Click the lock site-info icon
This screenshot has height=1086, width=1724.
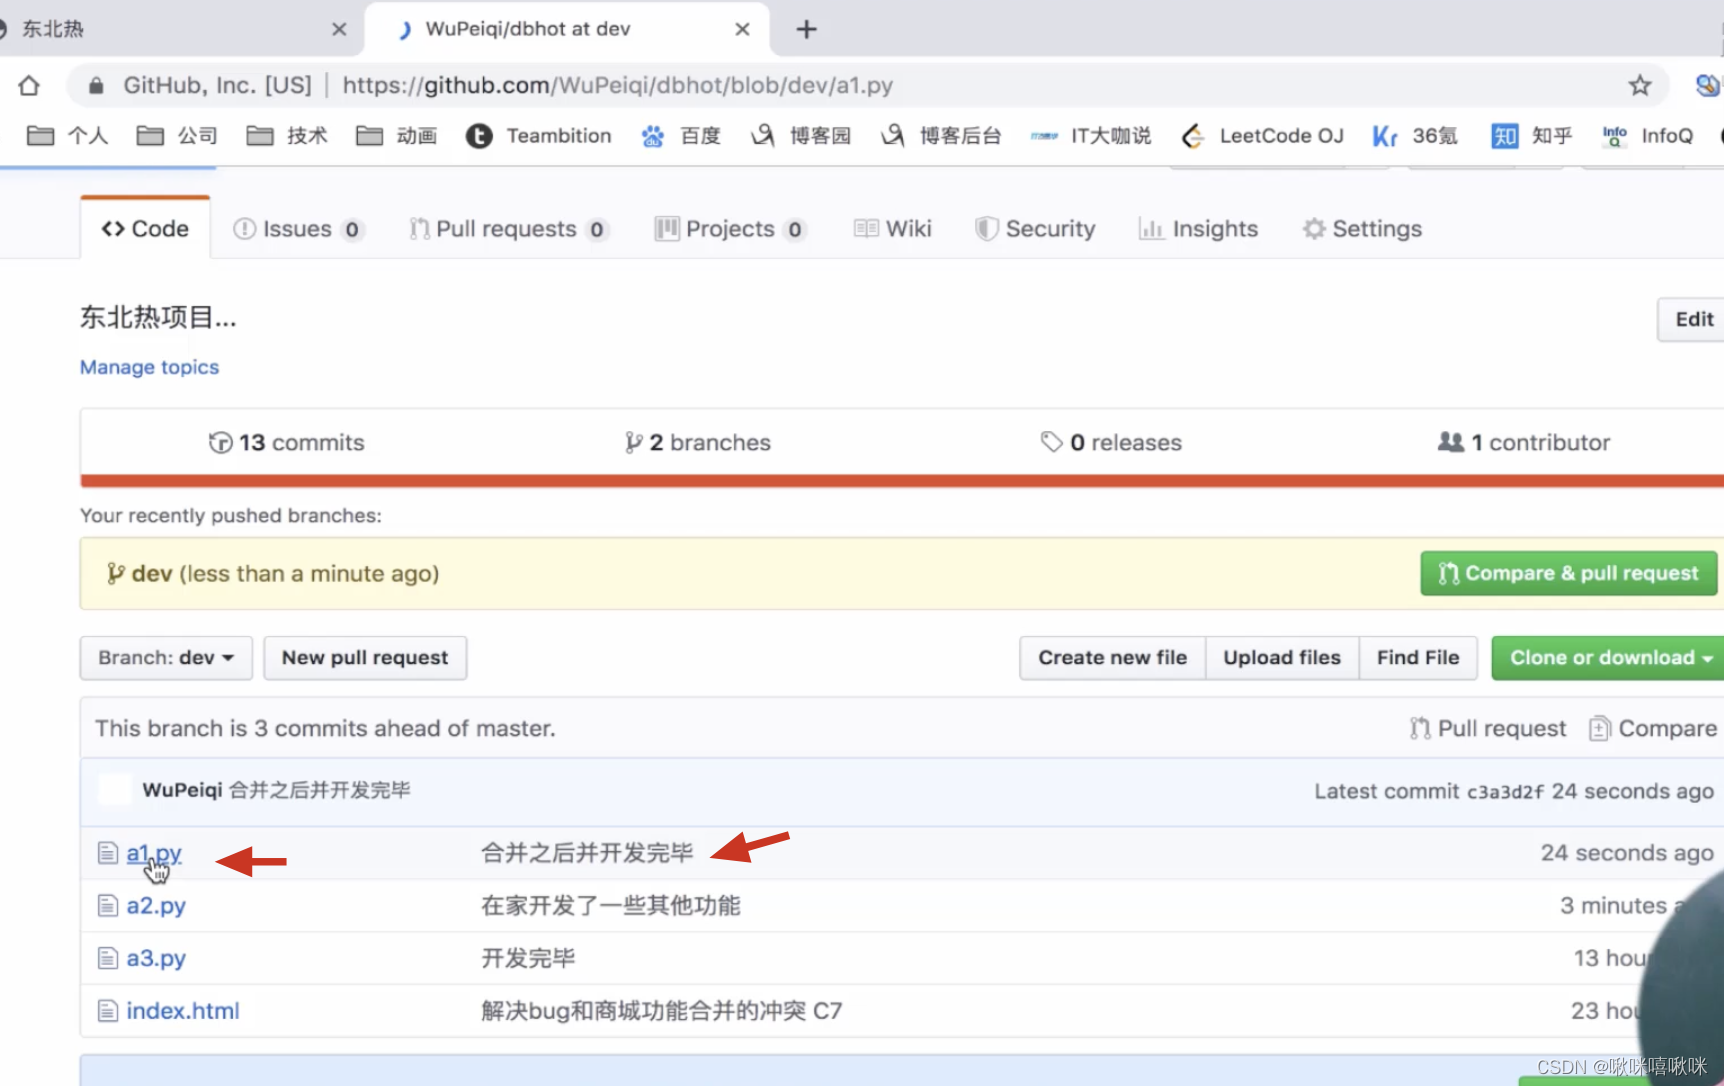pos(96,86)
